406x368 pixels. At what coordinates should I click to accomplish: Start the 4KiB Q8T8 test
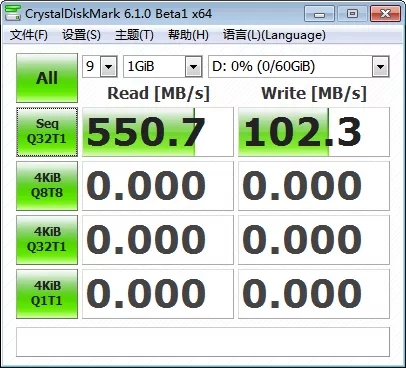[x=47, y=186]
